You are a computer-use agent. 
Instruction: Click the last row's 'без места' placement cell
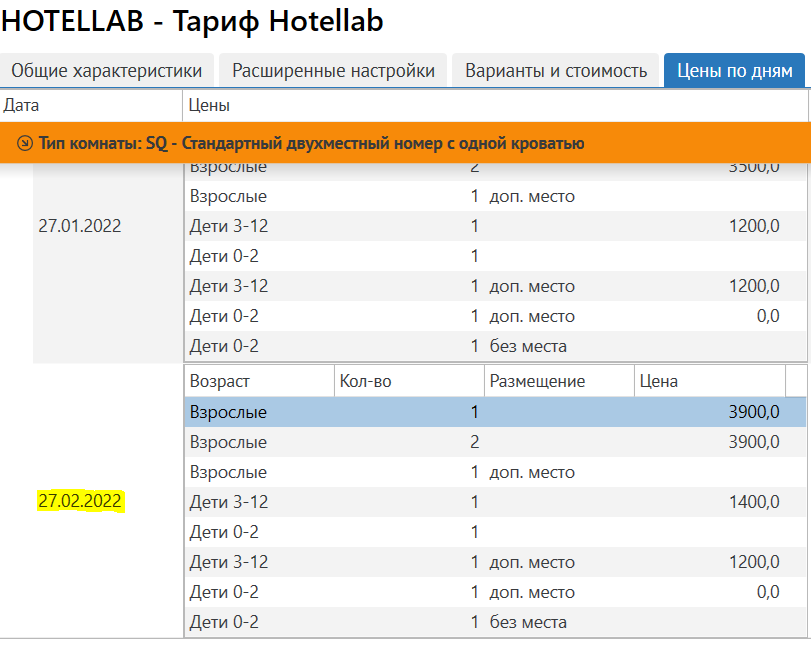click(528, 622)
